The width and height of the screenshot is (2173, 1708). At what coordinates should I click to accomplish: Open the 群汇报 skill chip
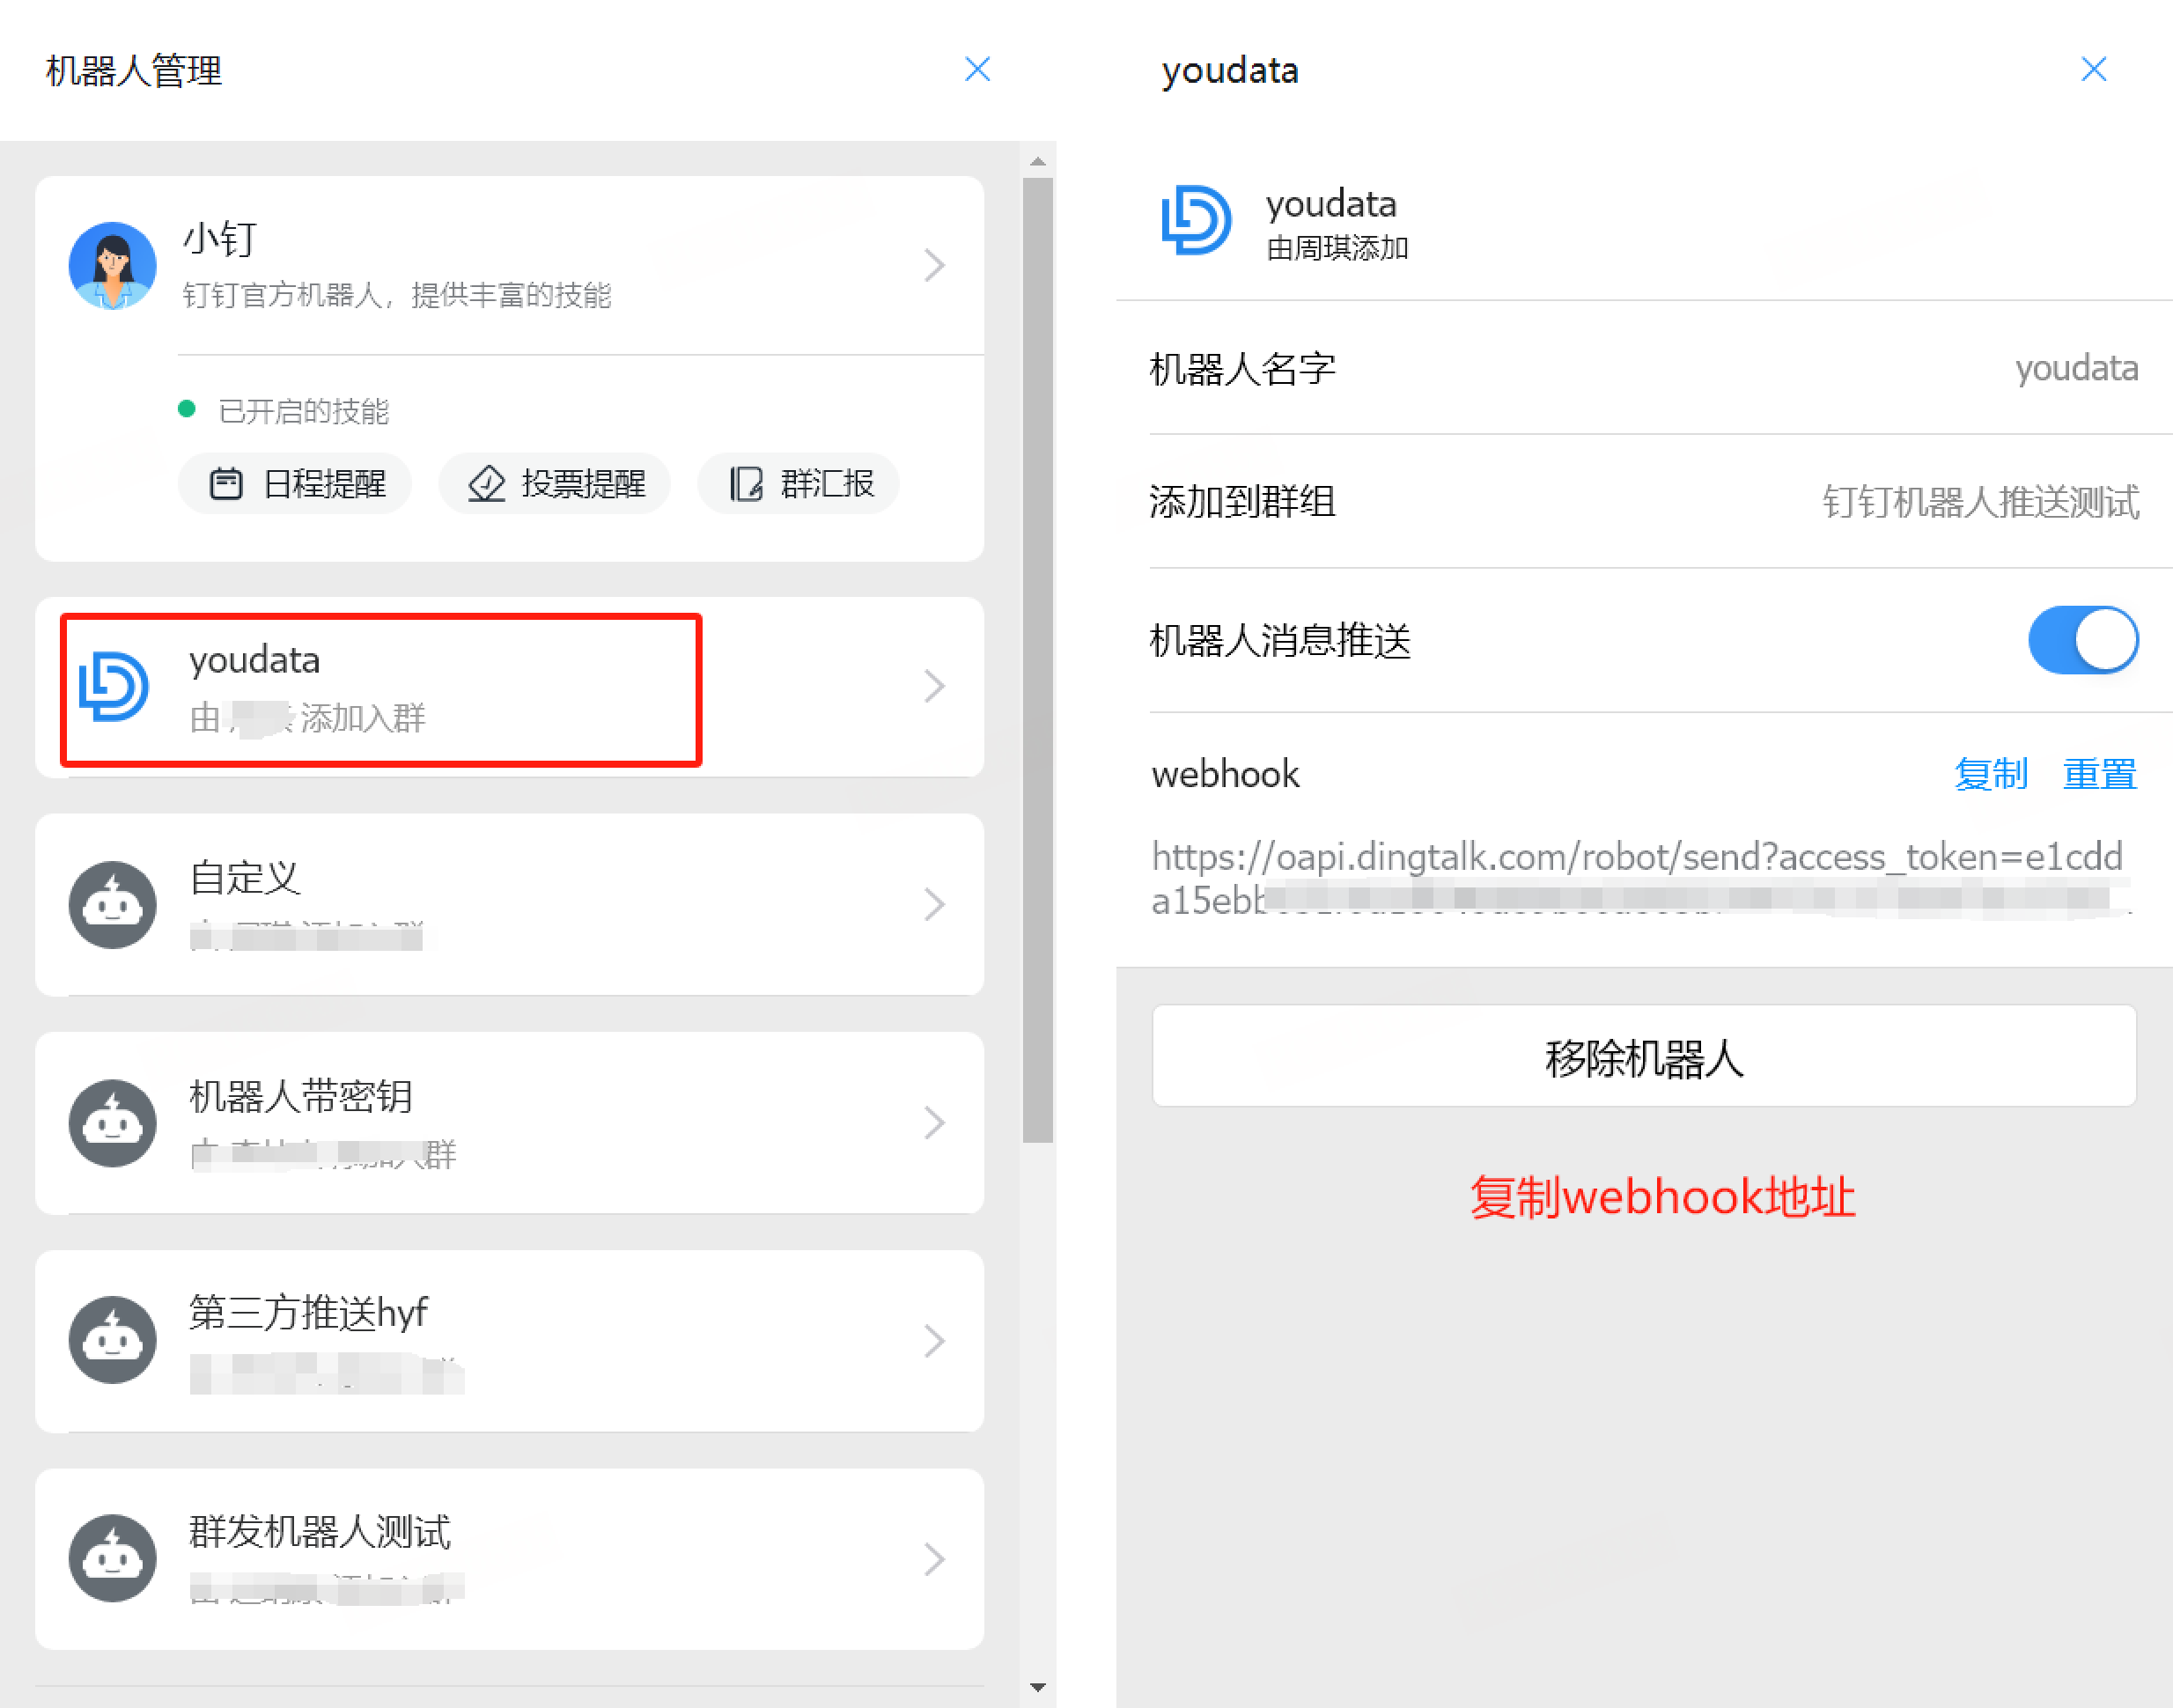coord(799,484)
